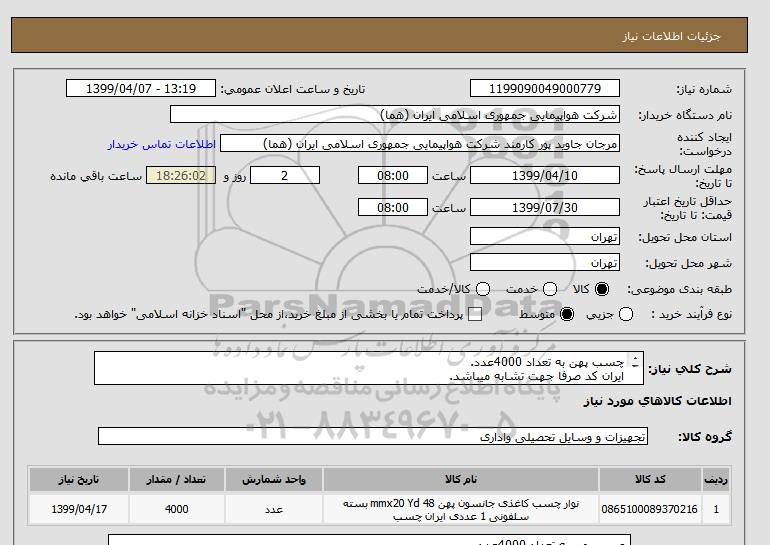Open the buyer contact info link اطلاعات تماس خریدار
Image resolution: width=770 pixels, height=545 pixels.
(162, 144)
